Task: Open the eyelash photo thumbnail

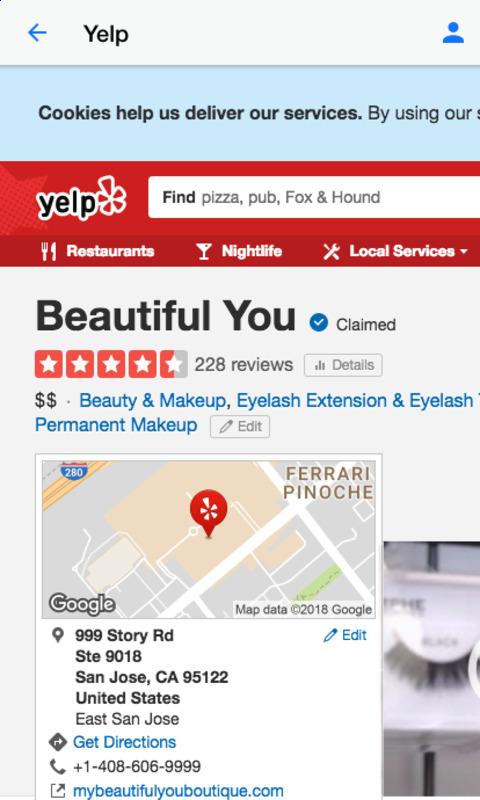Action: click(432, 670)
